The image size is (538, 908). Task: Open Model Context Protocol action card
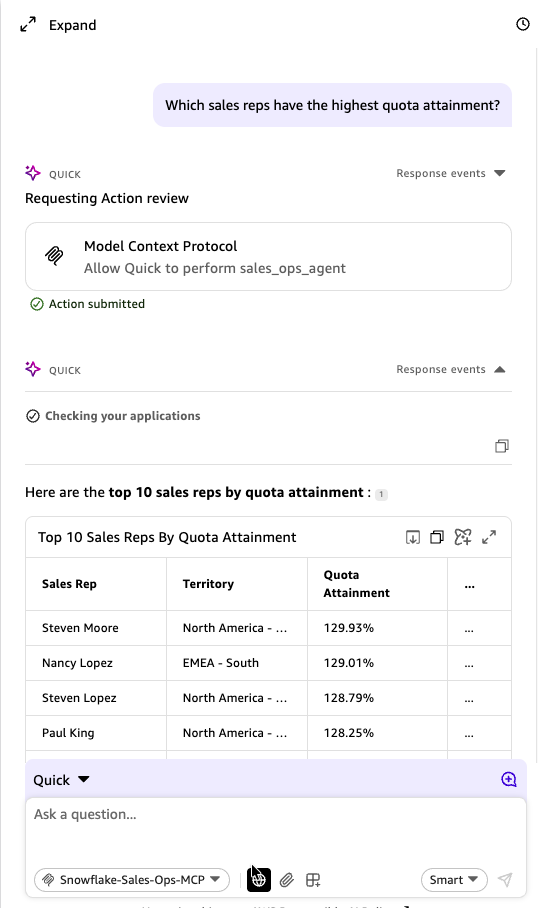(x=268, y=257)
